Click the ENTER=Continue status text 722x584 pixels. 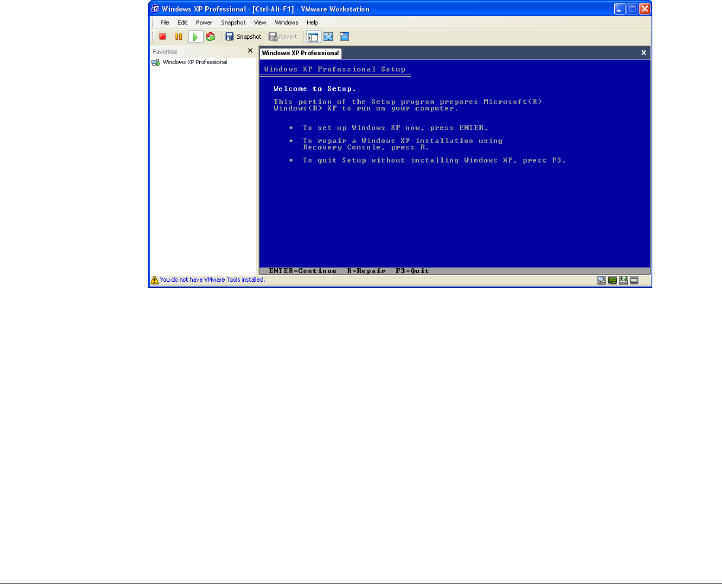click(303, 271)
